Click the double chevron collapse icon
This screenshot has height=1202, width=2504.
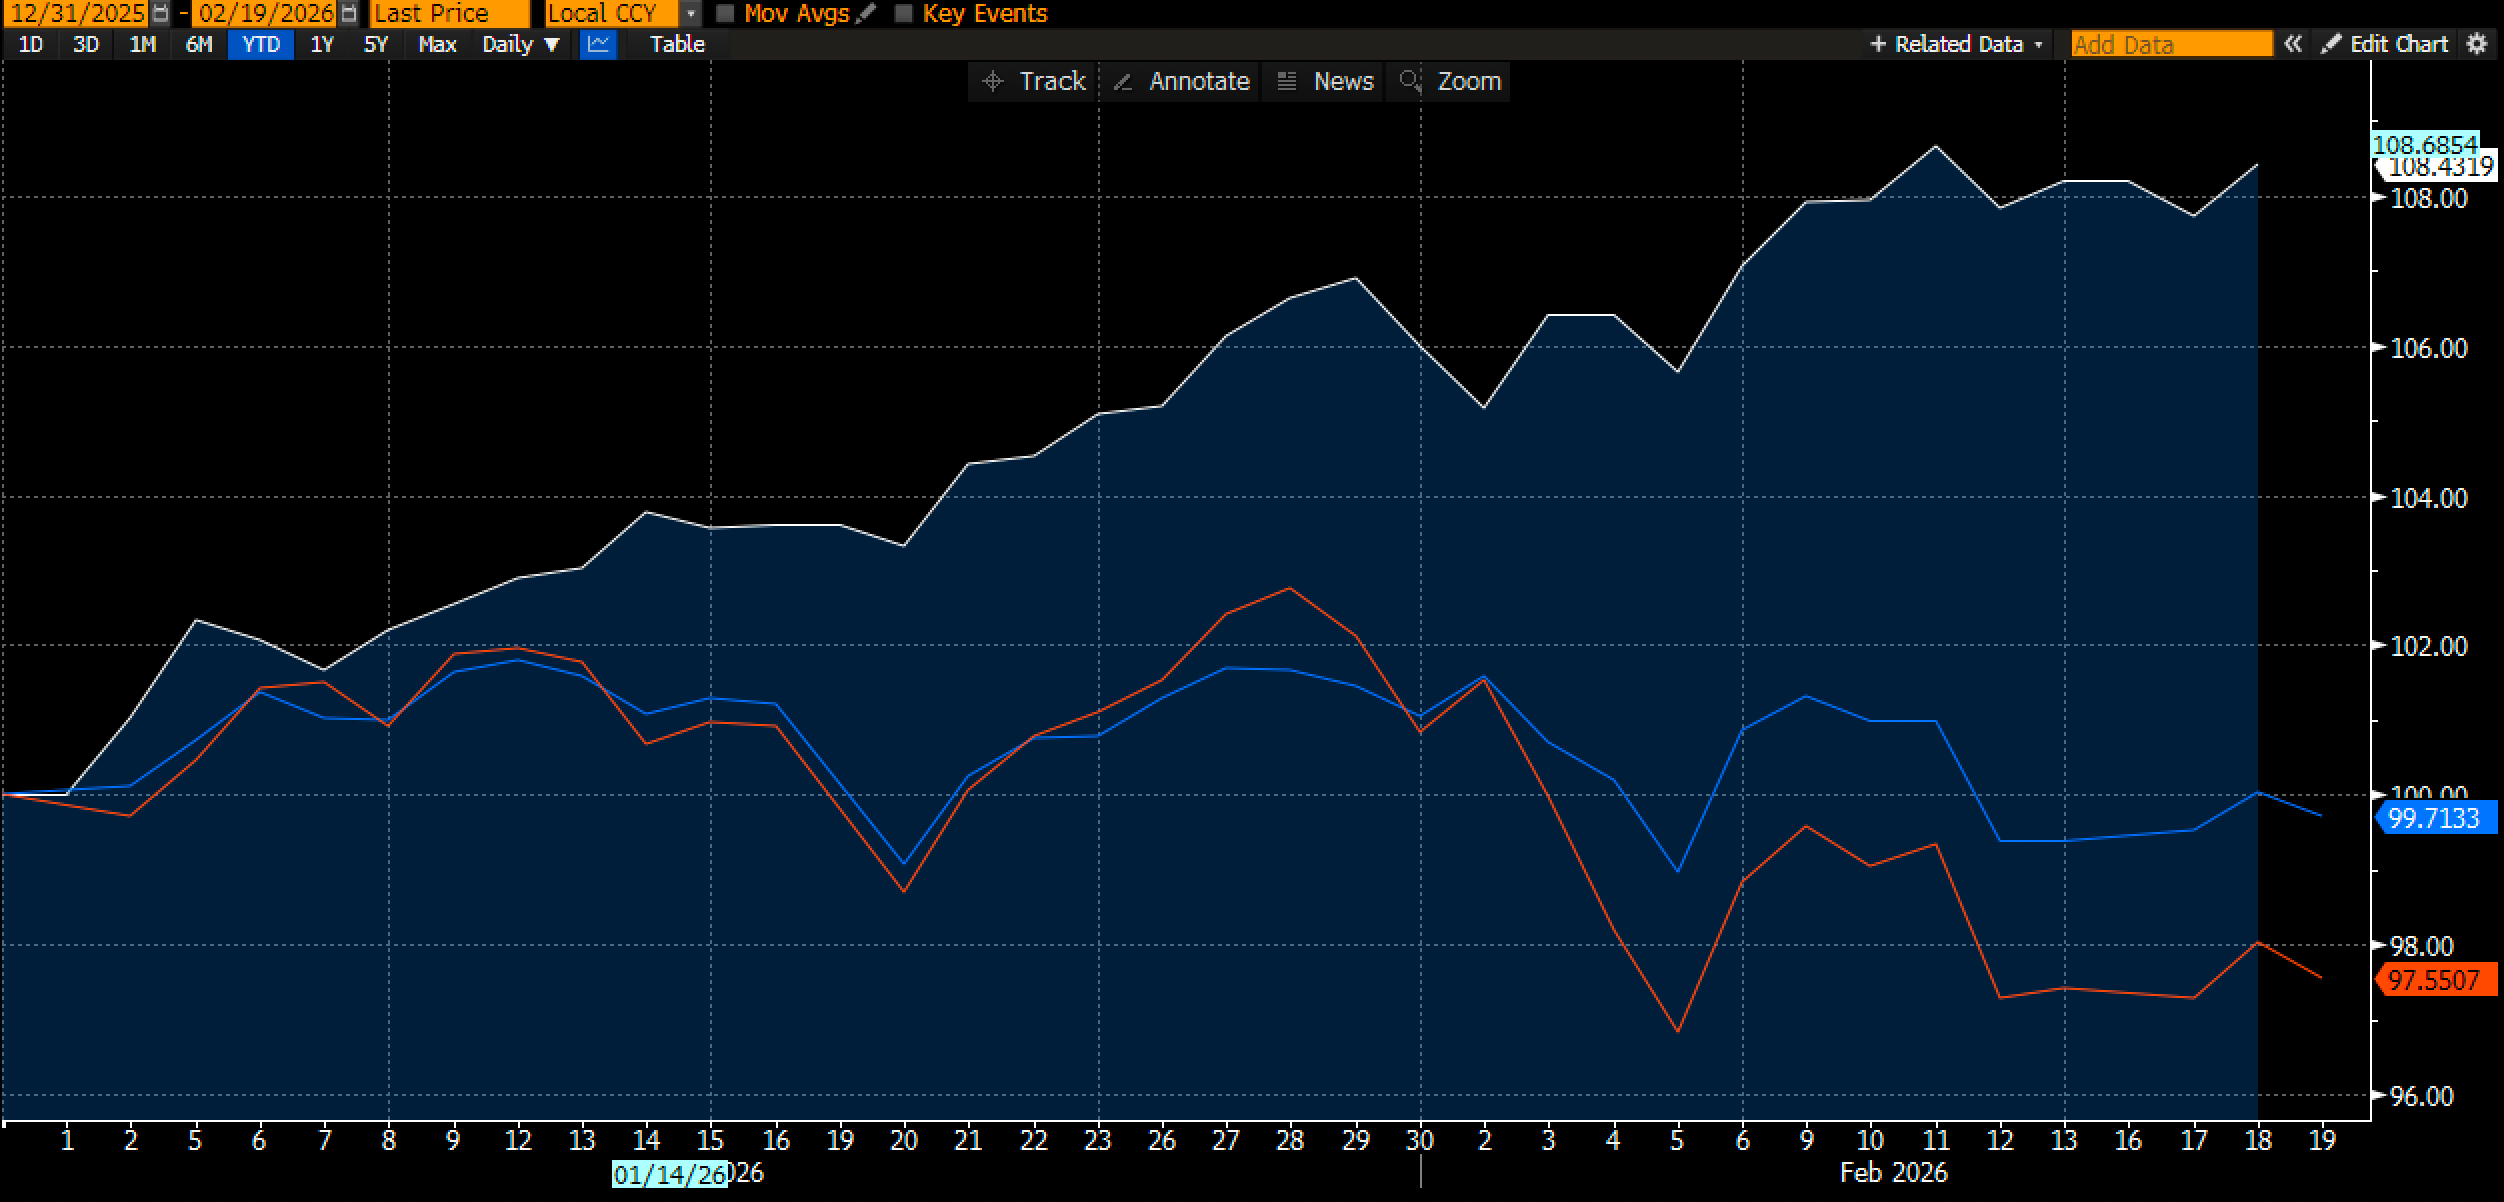click(2293, 44)
